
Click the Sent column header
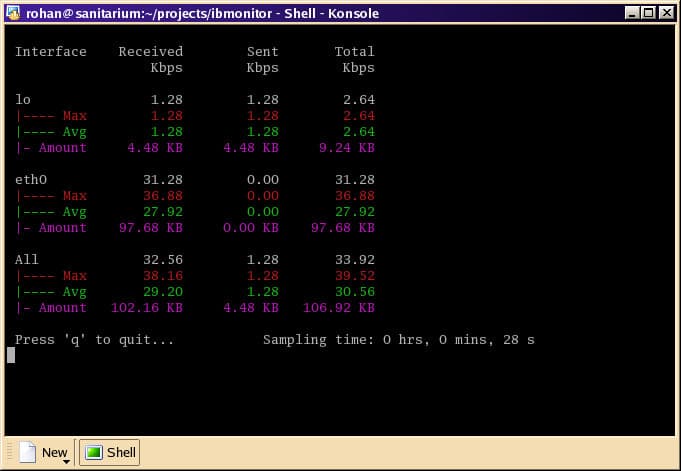coord(263,51)
